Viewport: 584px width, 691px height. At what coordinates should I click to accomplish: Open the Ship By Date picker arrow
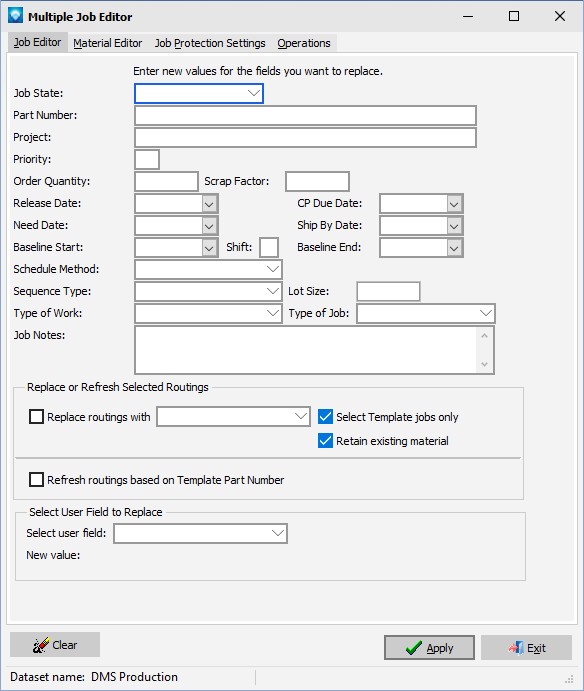pos(454,226)
